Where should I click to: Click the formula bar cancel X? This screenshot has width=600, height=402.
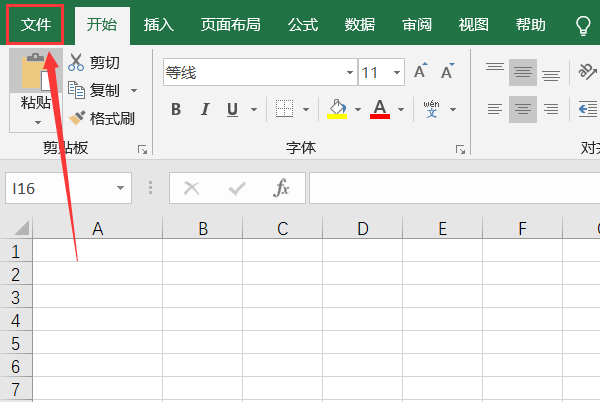[191, 188]
